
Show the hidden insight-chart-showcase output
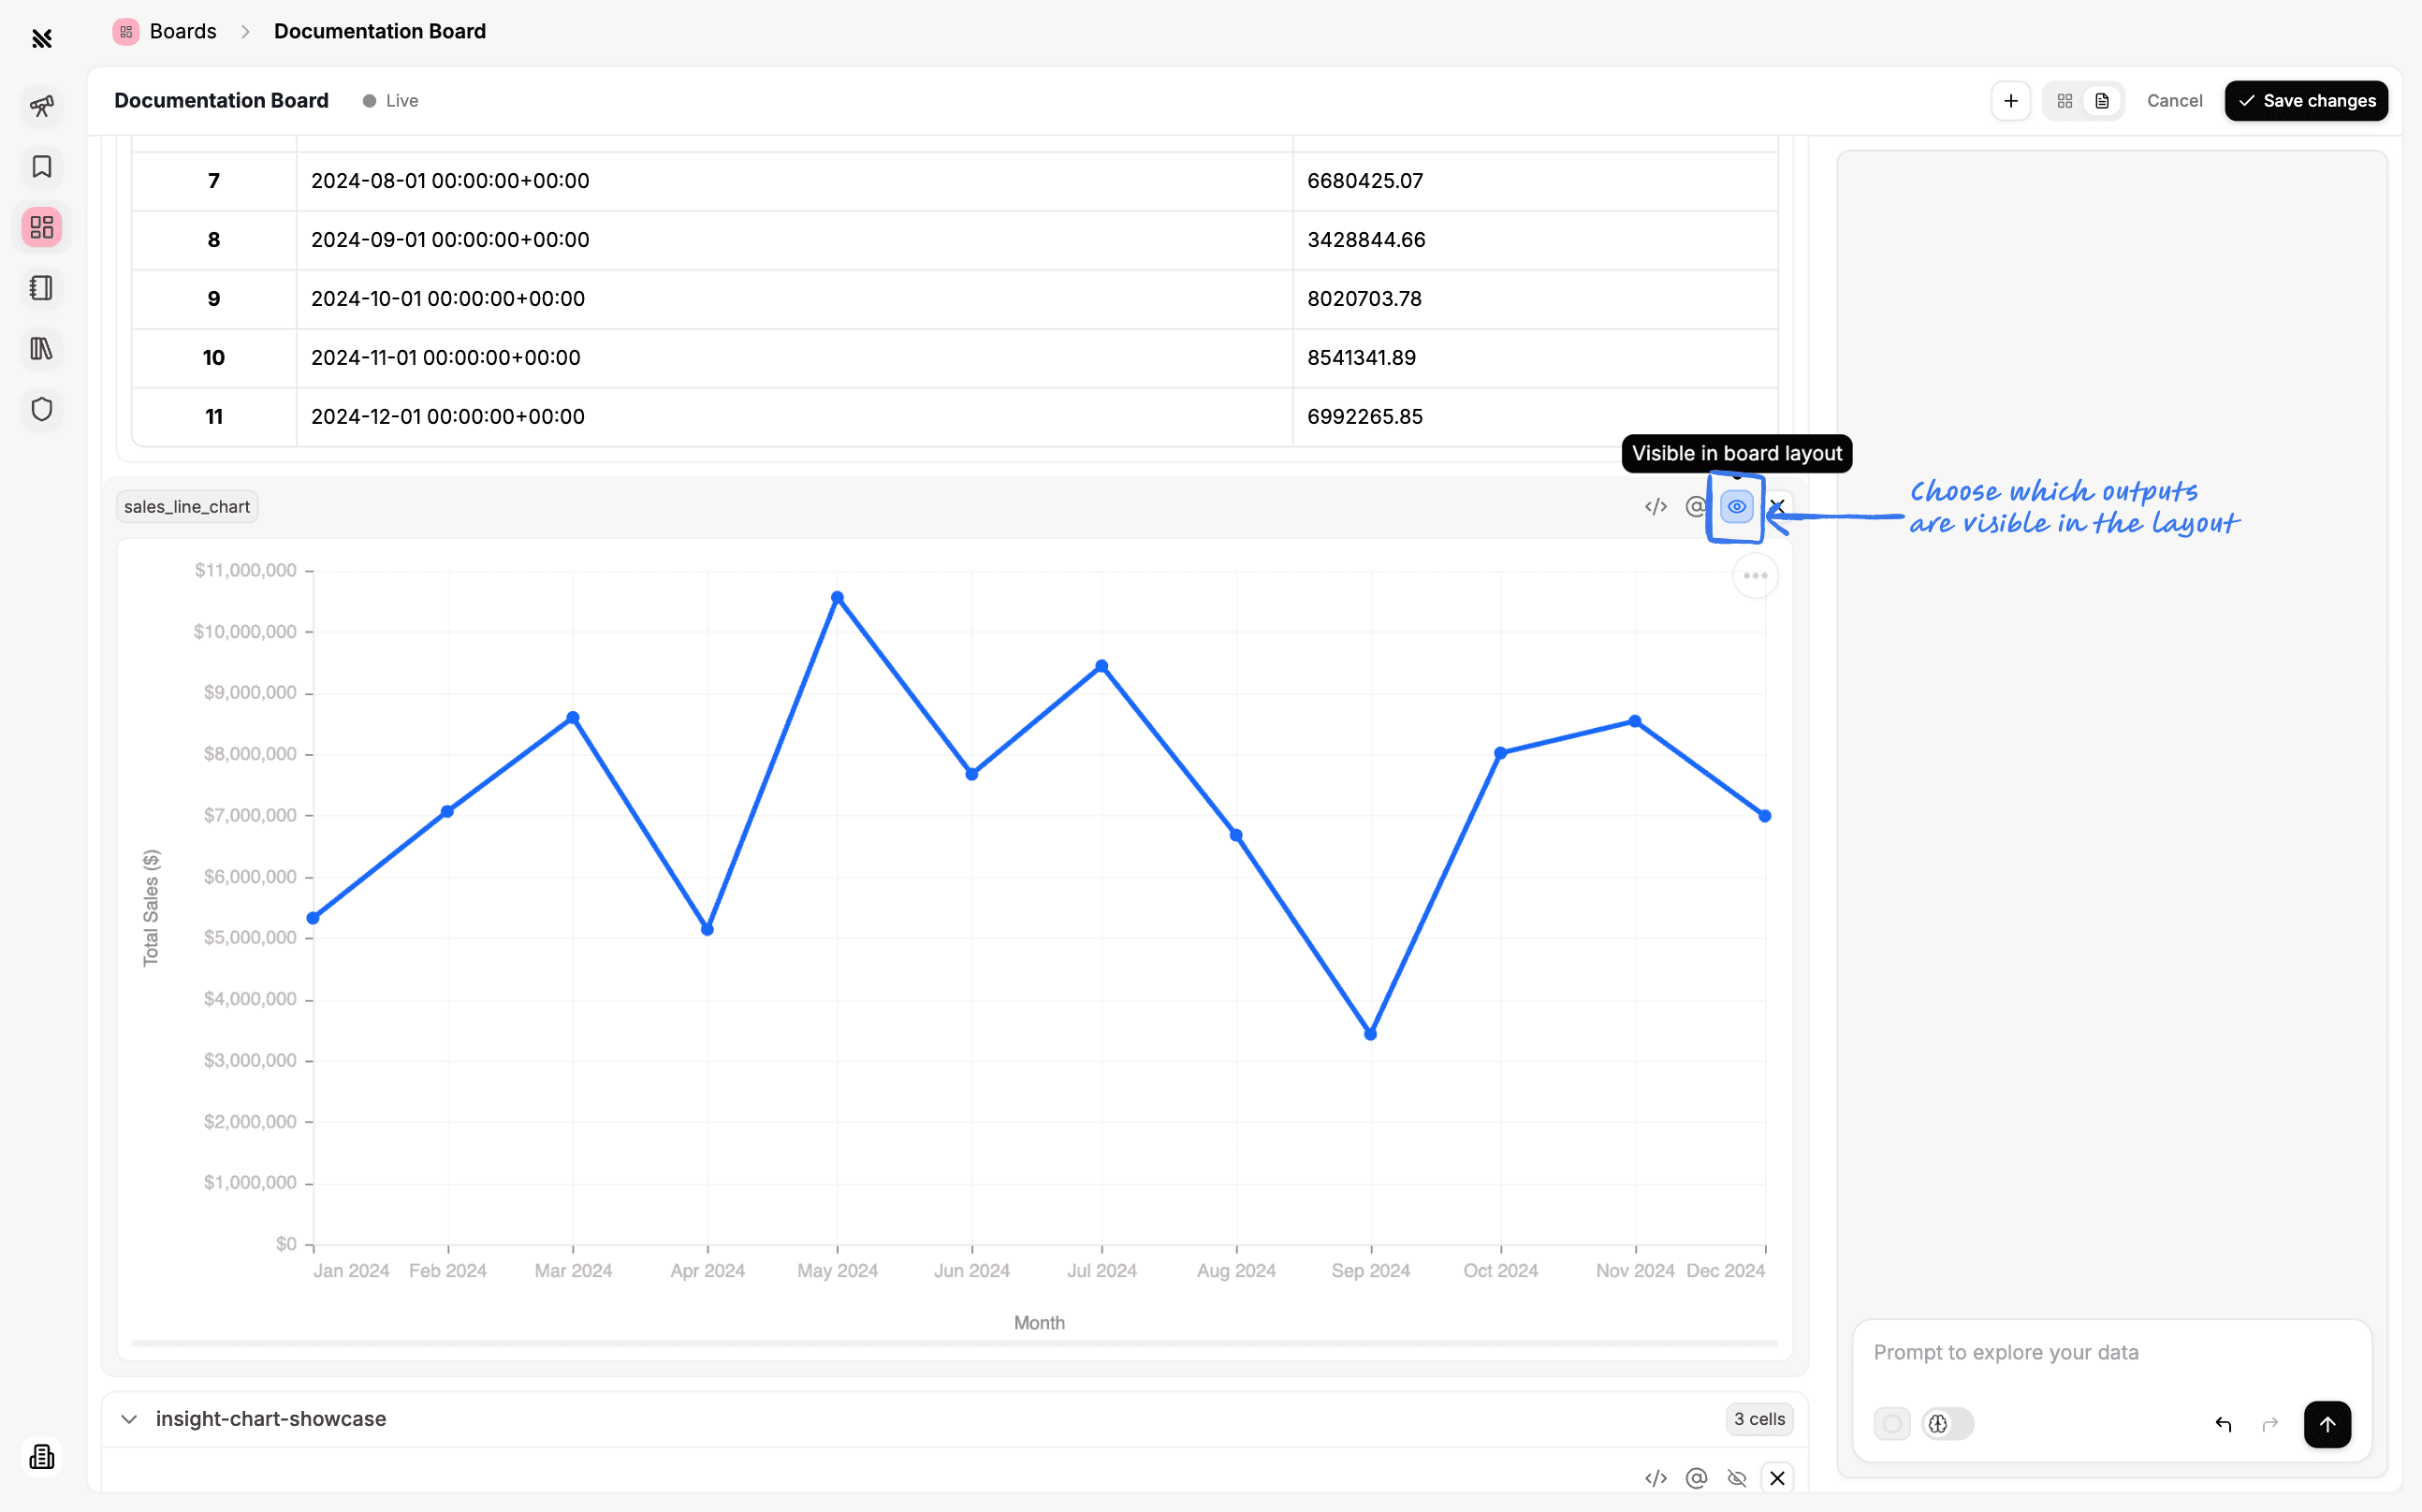coord(1737,1478)
